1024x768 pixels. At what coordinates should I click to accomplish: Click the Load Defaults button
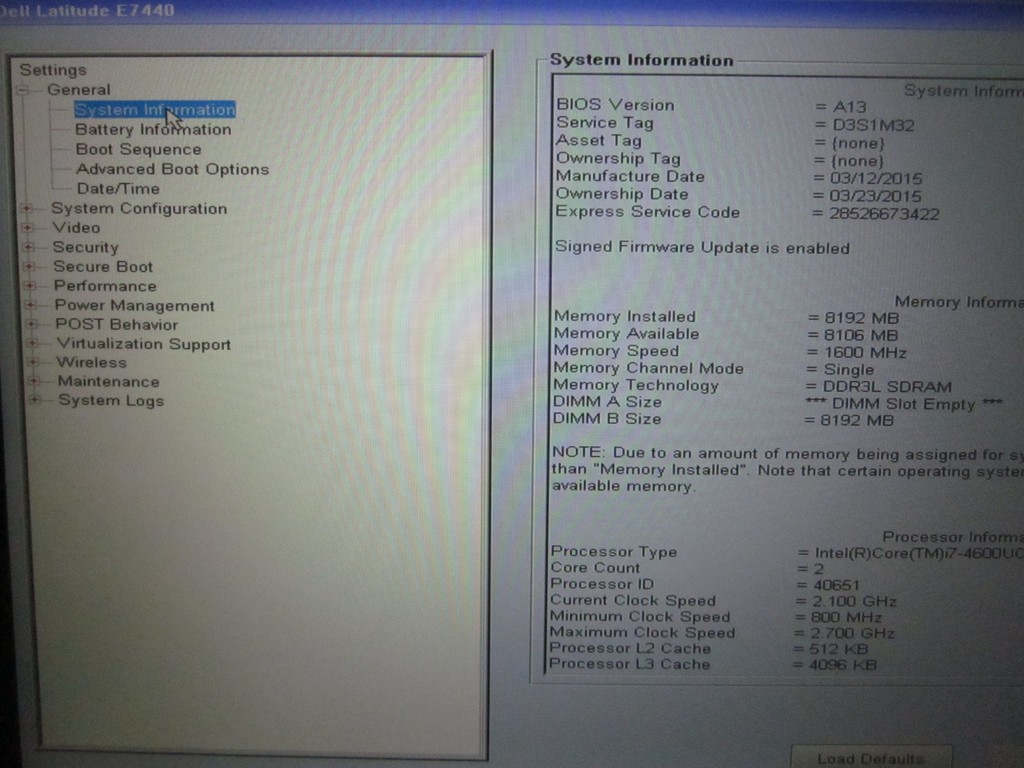[871, 758]
